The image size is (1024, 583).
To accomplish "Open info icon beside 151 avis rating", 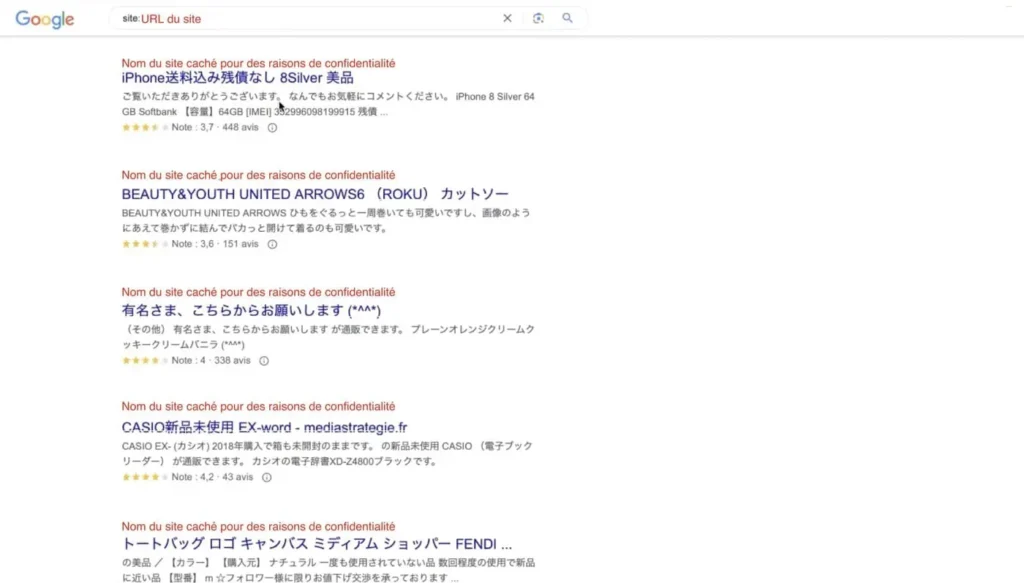I will pos(272,244).
